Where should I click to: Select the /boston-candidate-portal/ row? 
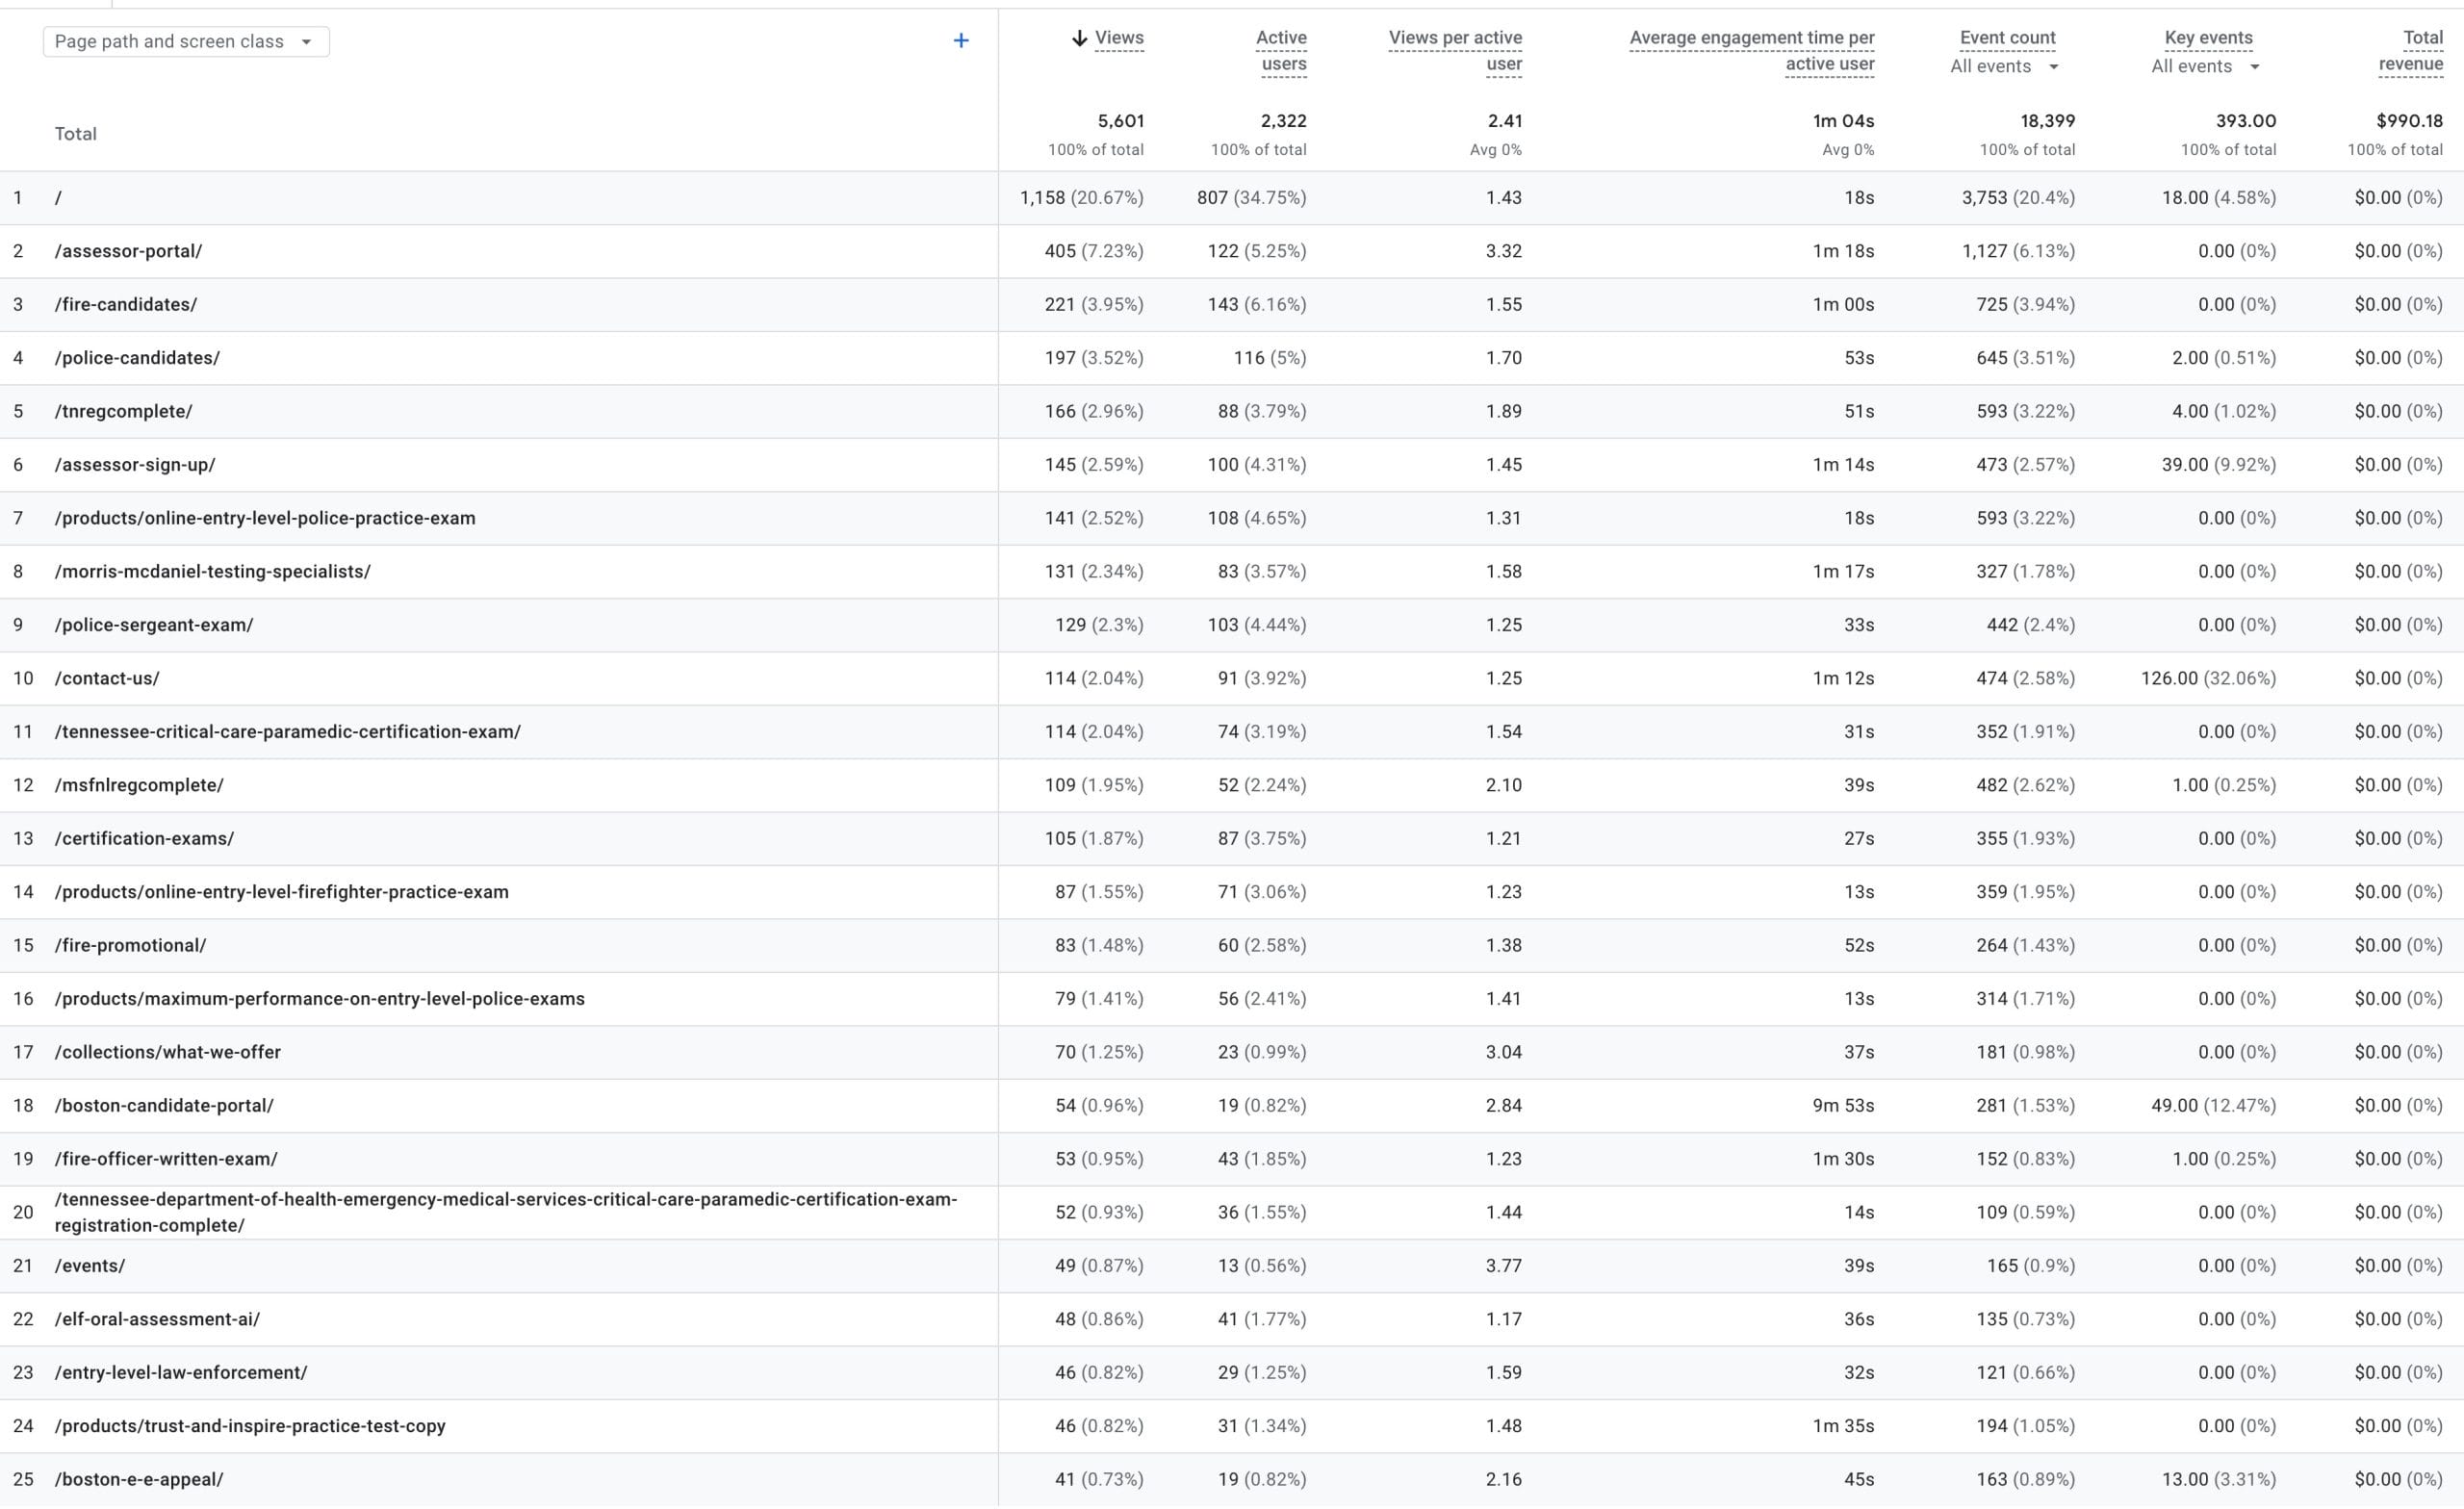click(x=164, y=1106)
